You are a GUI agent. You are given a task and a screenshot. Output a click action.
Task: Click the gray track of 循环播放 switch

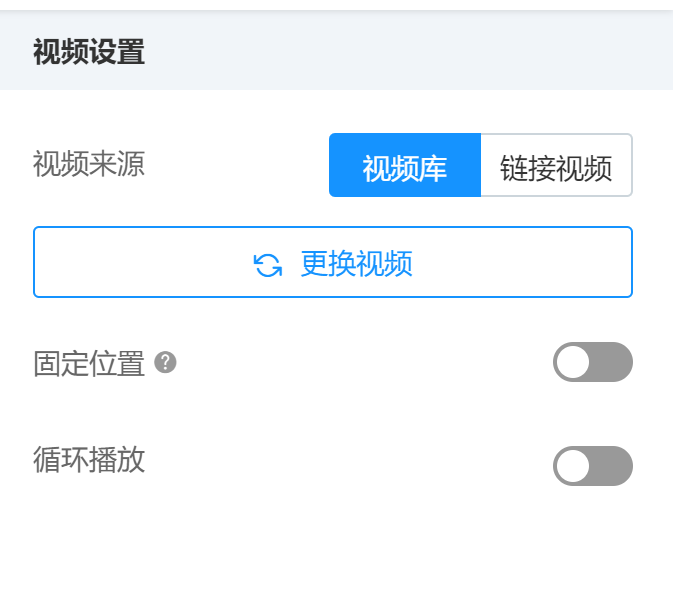[x=610, y=466]
